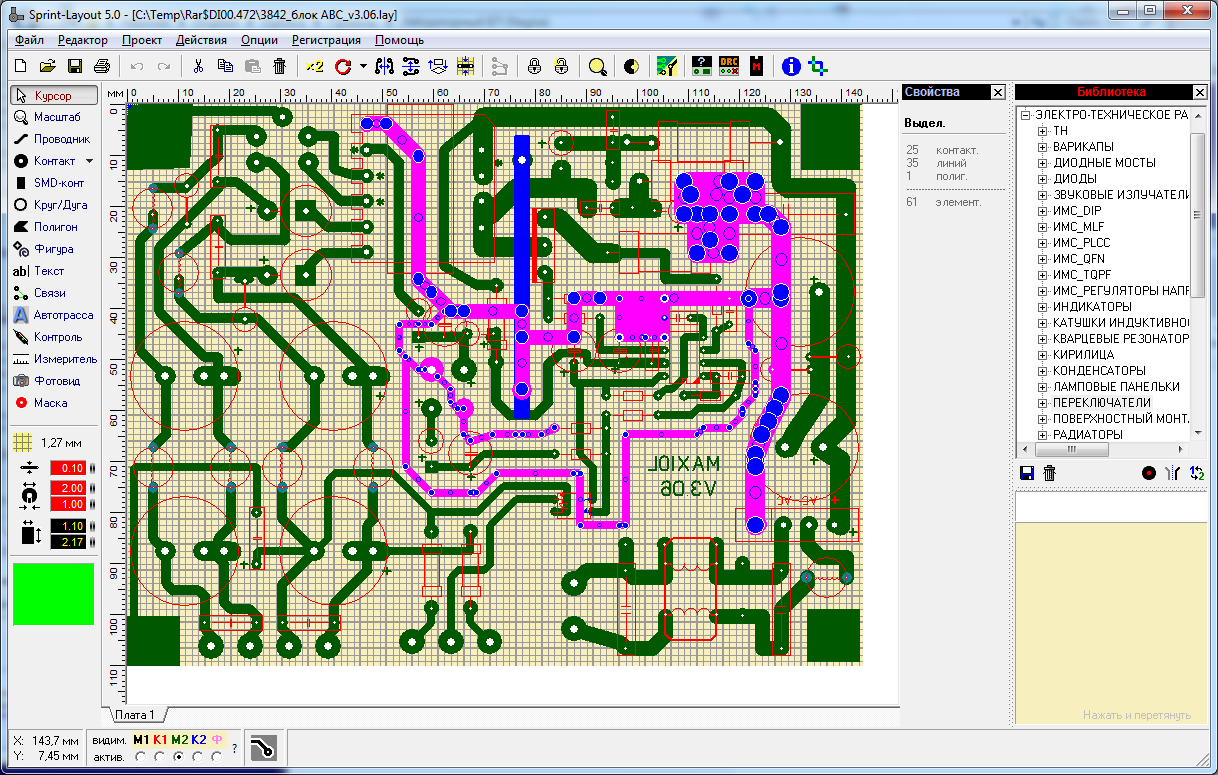The height and width of the screenshot is (775, 1218).
Task: Set K2 as the active layer
Action: (x=197, y=757)
